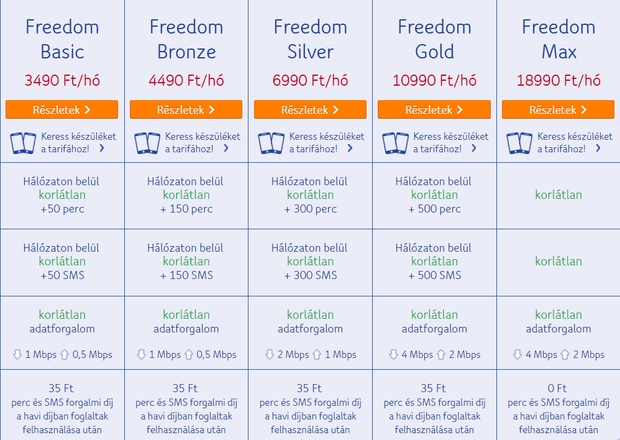Open Részletek for Freedom Bronze plan
This screenshot has width=620, height=440.
coord(186,110)
